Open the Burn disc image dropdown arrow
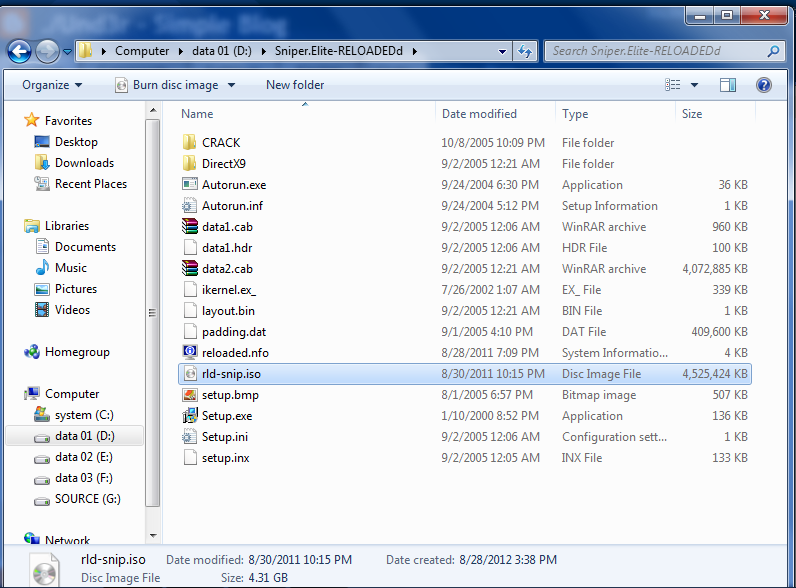This screenshot has height=588, width=796. click(x=231, y=85)
